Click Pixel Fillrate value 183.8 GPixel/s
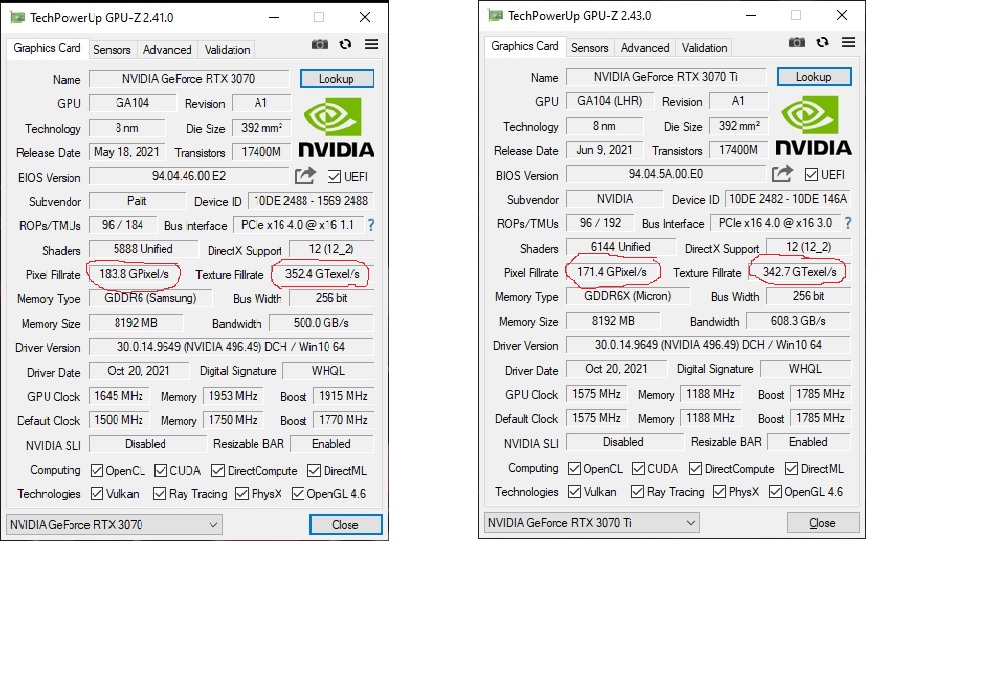This screenshot has height=699, width=1000. click(x=134, y=274)
